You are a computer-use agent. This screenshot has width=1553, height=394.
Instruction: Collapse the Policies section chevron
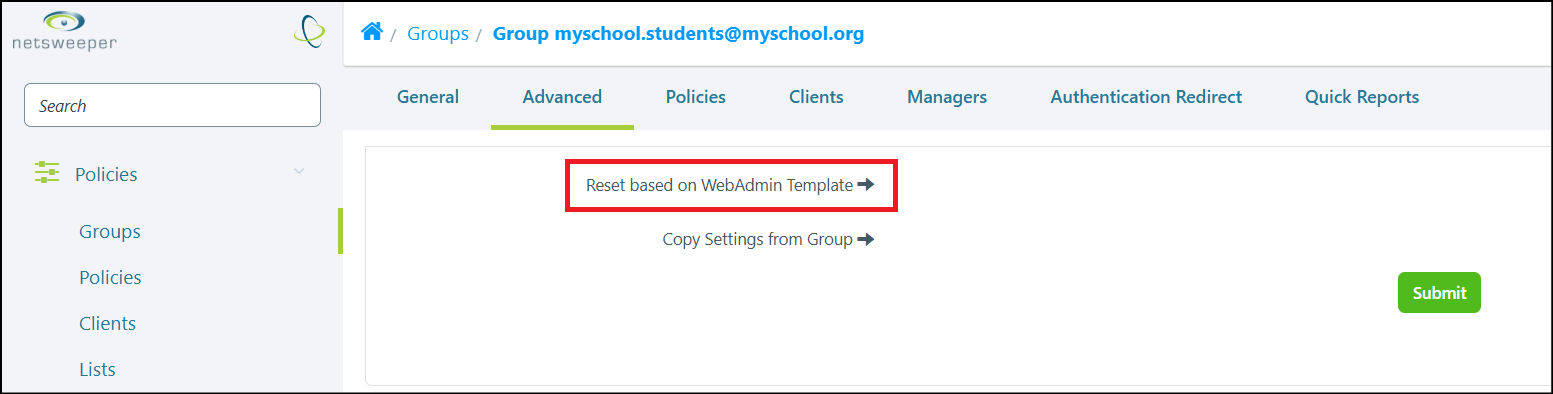298,172
